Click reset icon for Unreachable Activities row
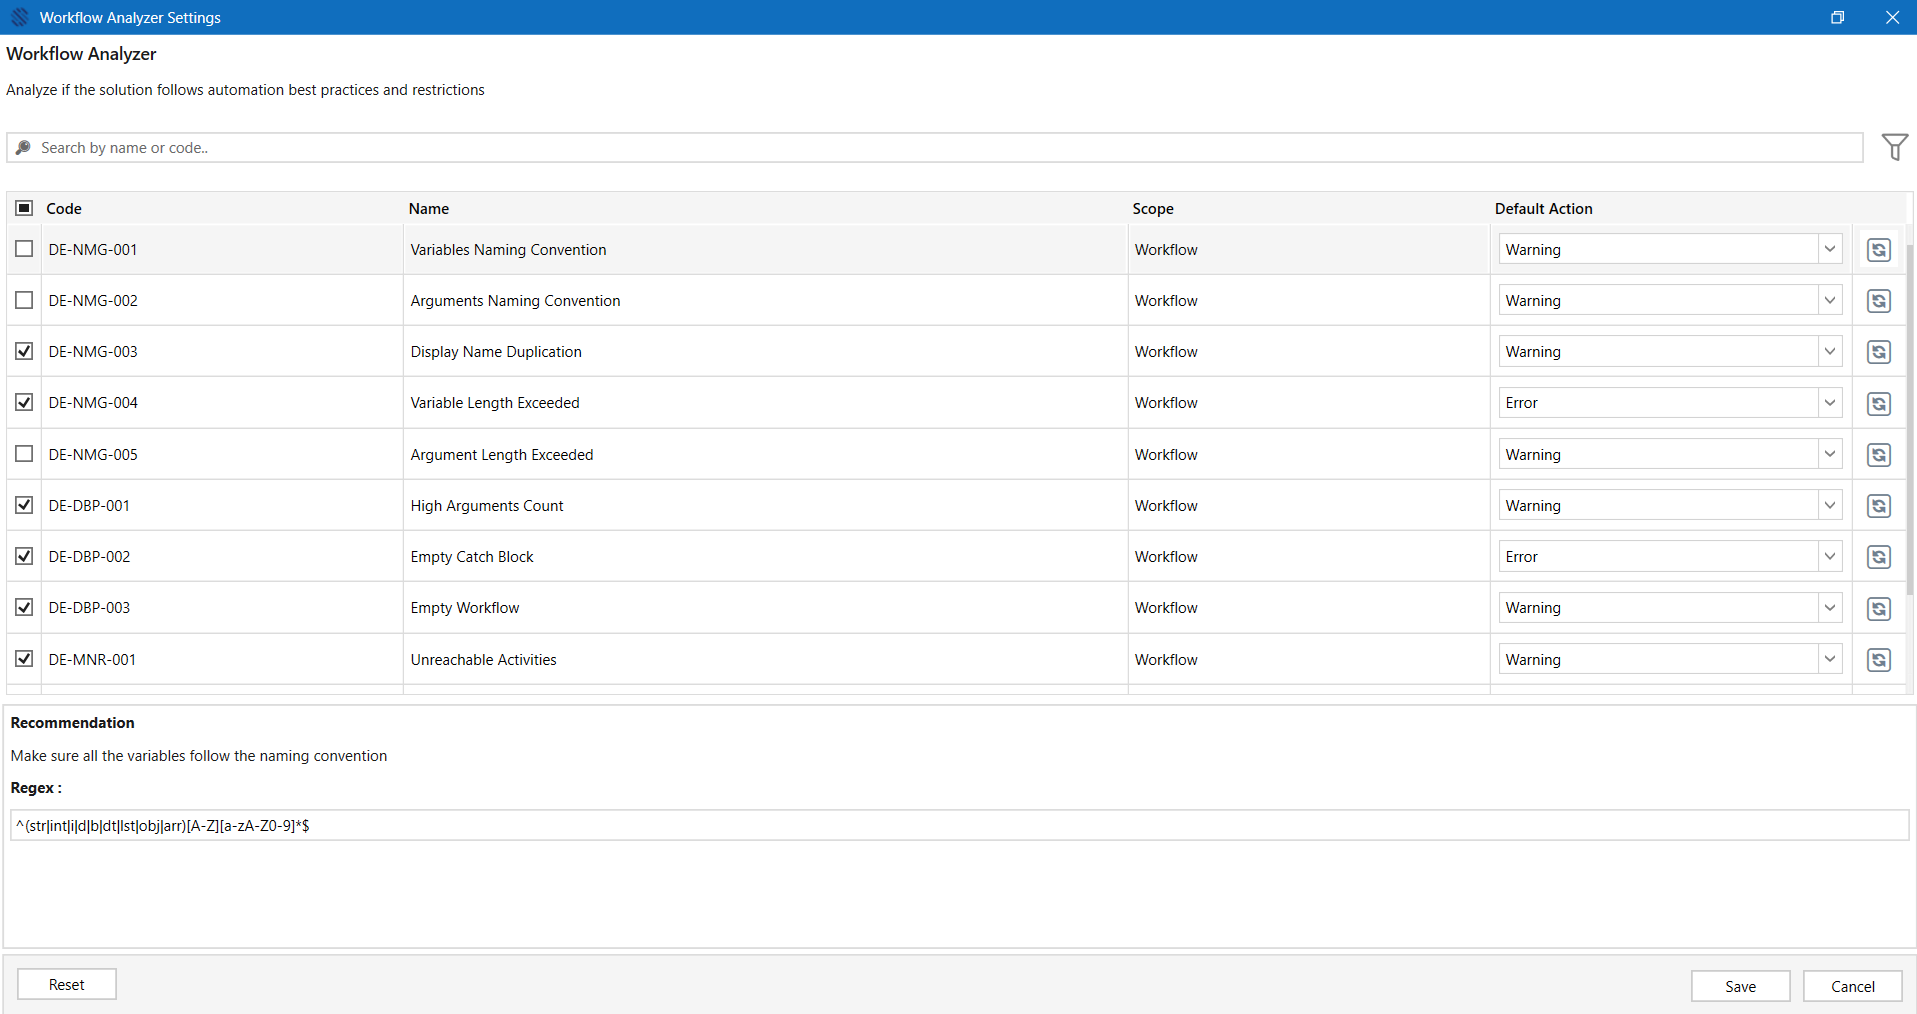Screen dimensions: 1917x1014 pyautogui.click(x=1879, y=660)
